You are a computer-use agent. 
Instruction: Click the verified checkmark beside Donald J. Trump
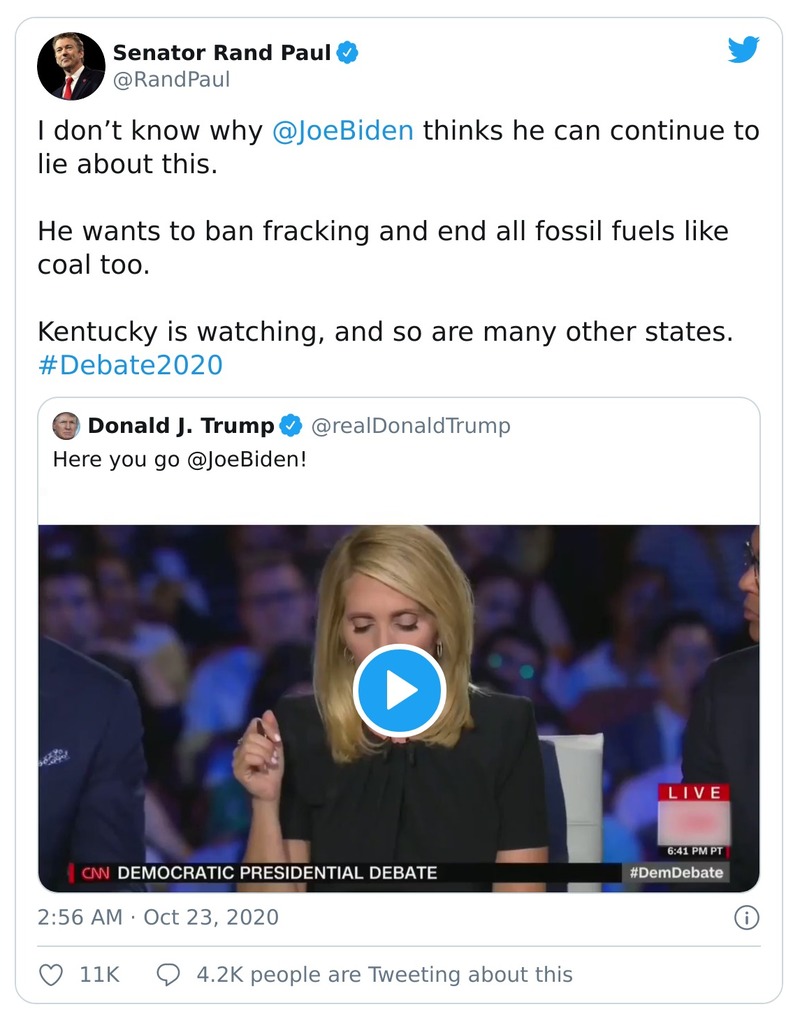pyautogui.click(x=288, y=424)
